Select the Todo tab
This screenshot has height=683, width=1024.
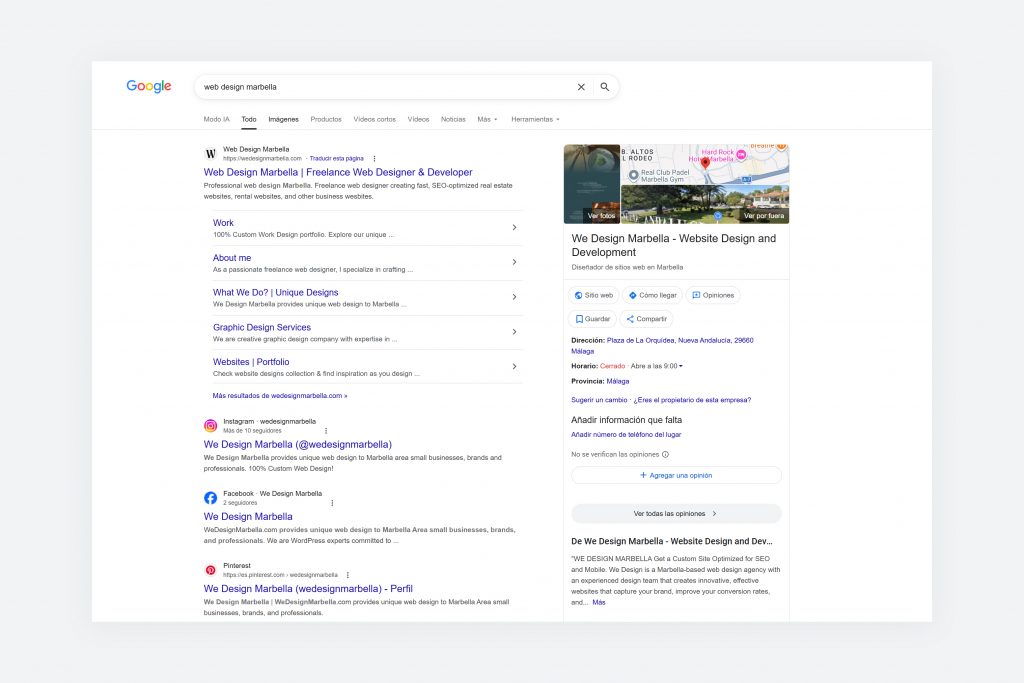coord(249,119)
